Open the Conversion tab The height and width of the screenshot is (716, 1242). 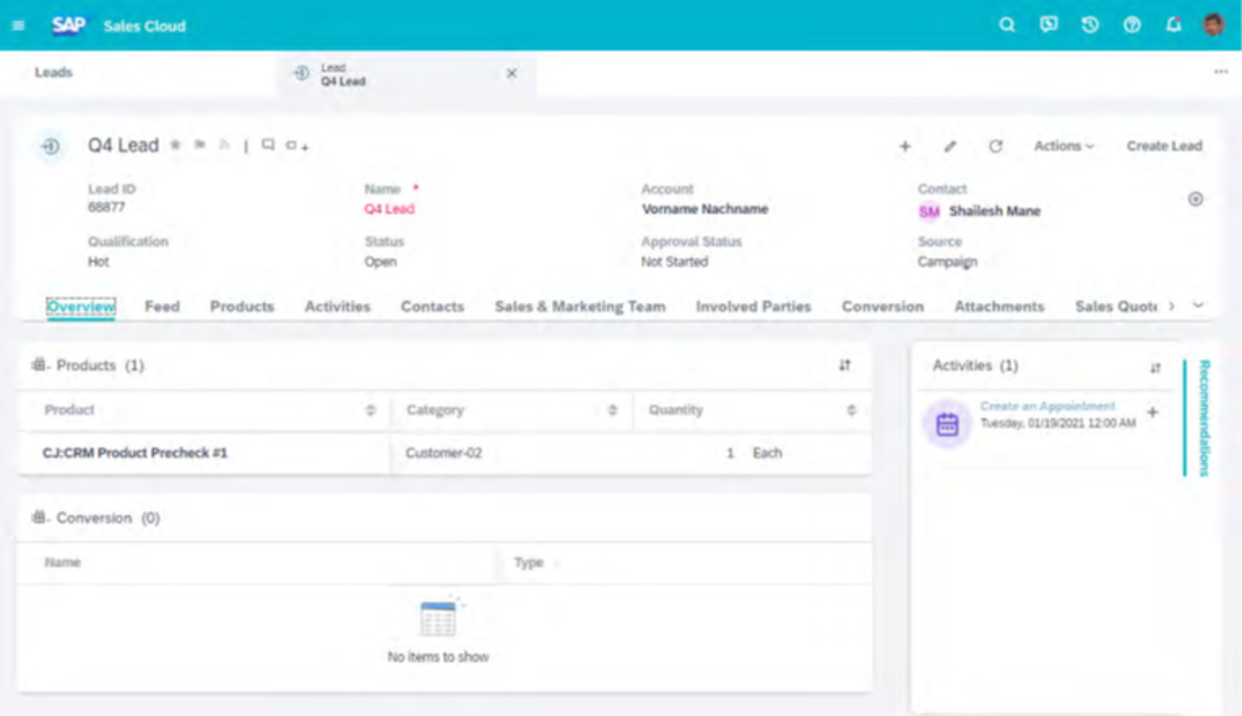click(883, 307)
